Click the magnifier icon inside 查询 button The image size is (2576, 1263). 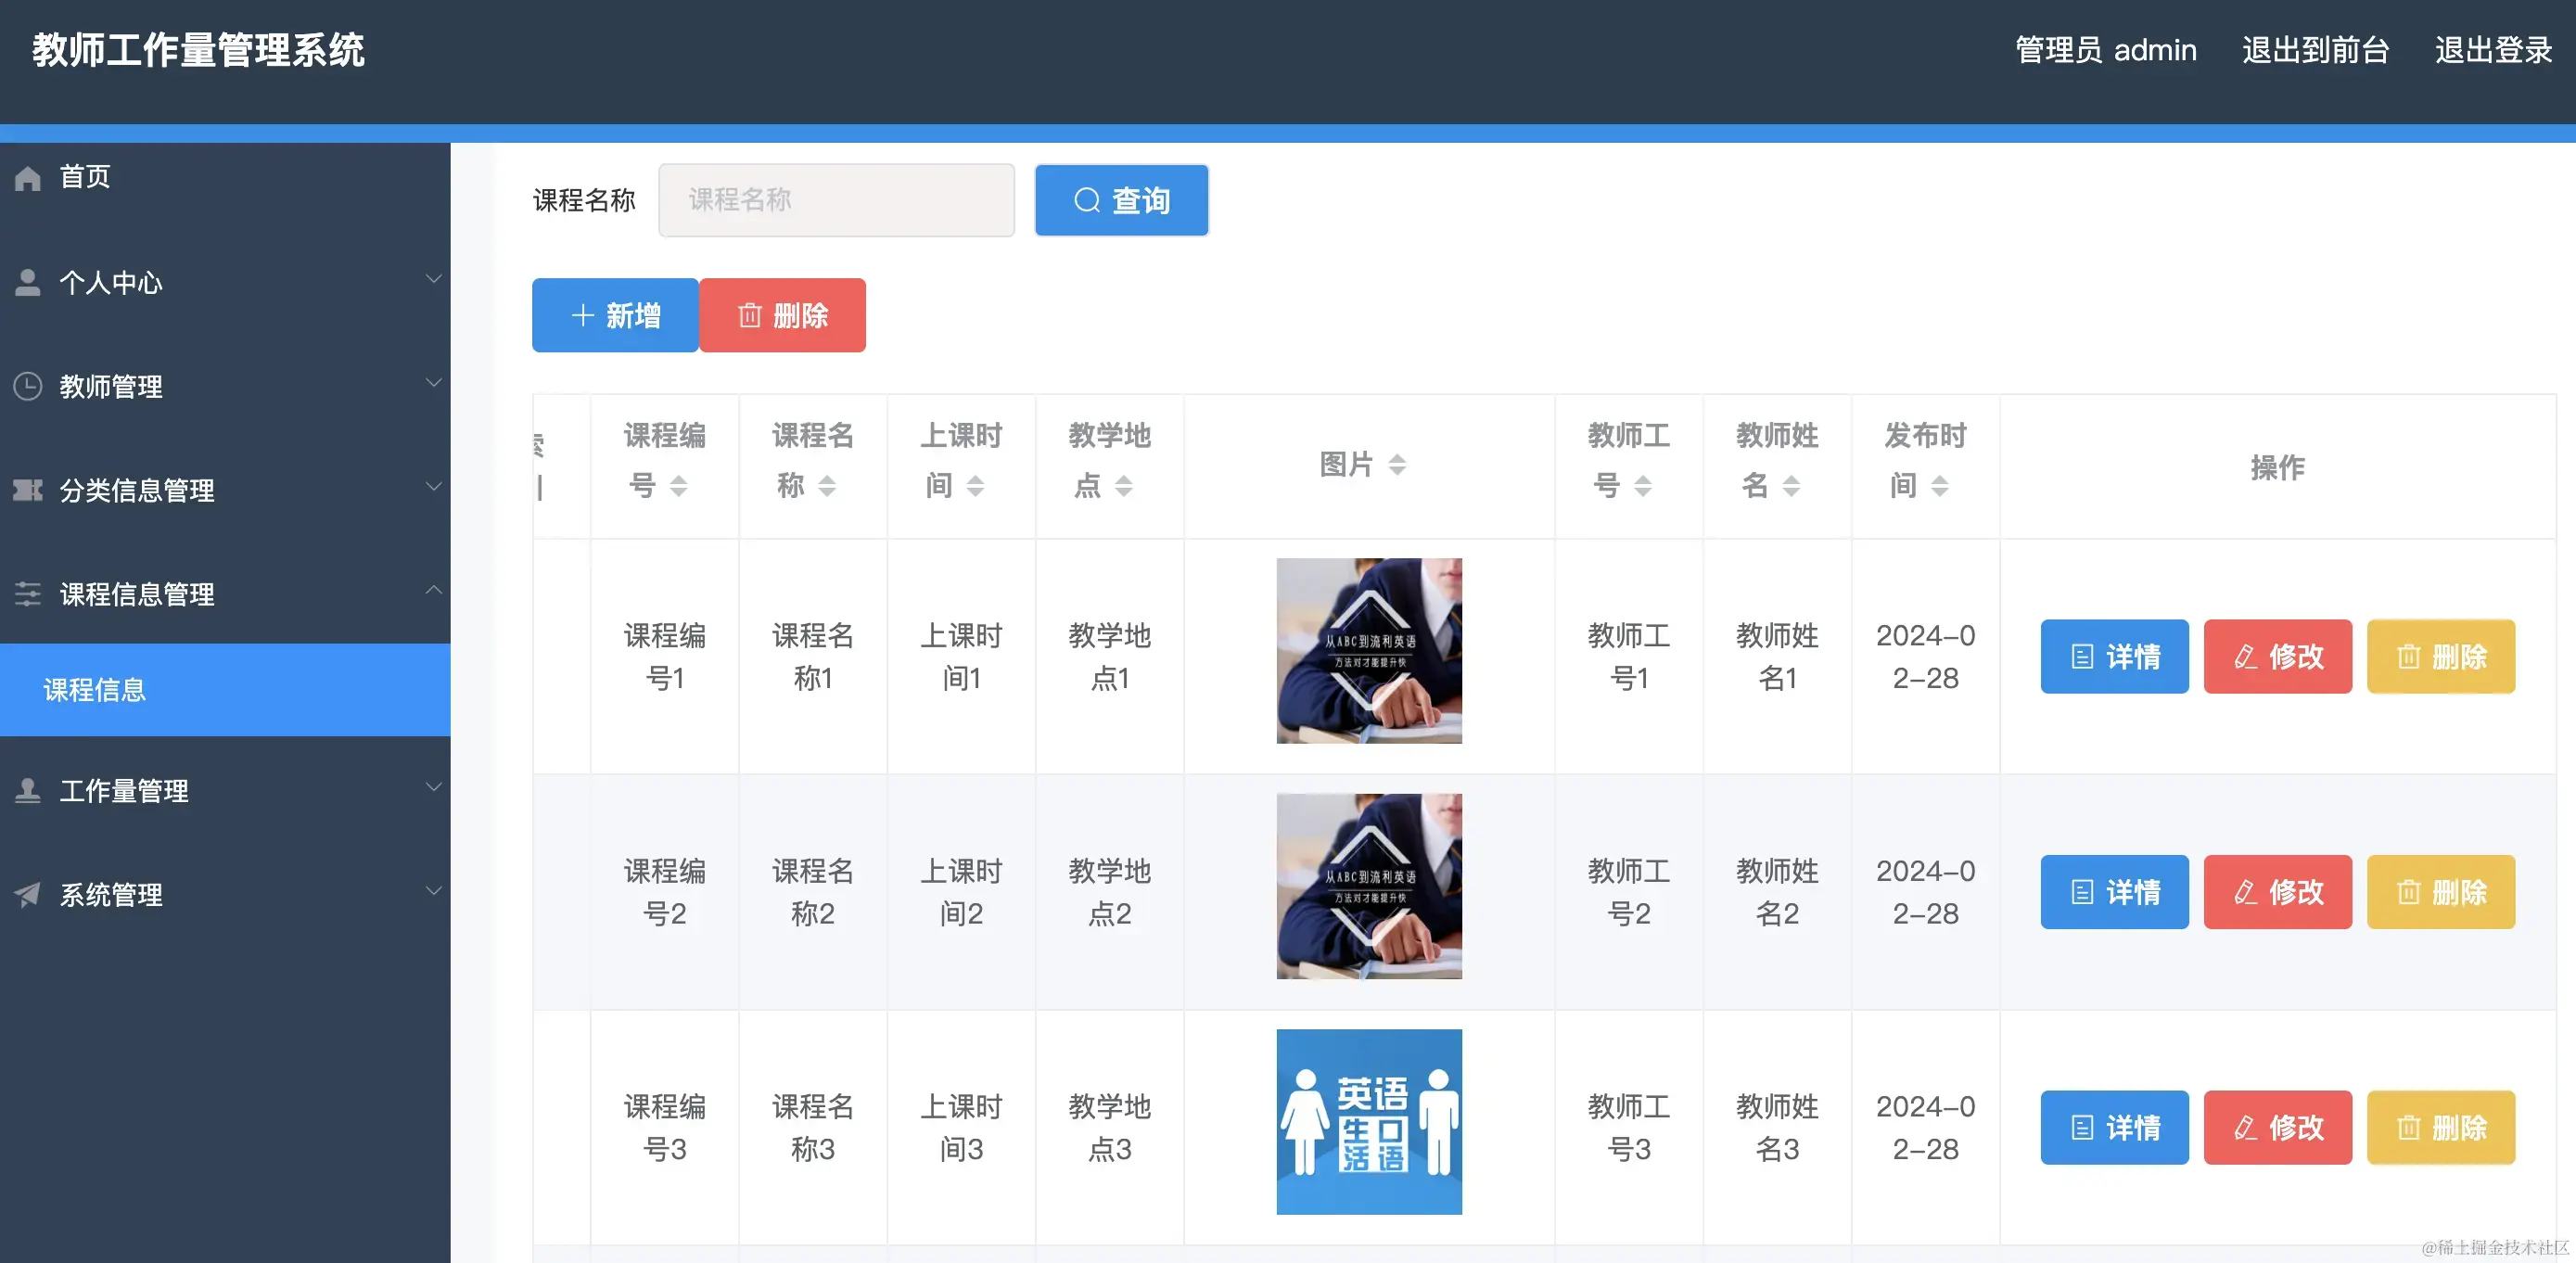[1087, 200]
